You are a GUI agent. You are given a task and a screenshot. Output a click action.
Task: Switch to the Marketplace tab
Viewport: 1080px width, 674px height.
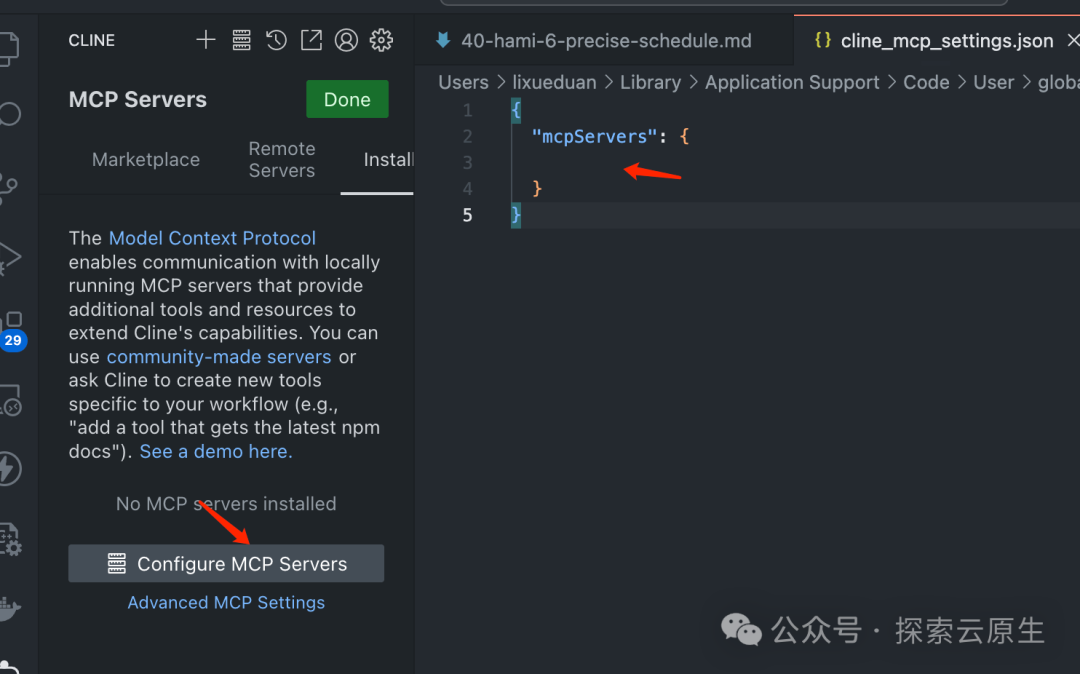145,159
